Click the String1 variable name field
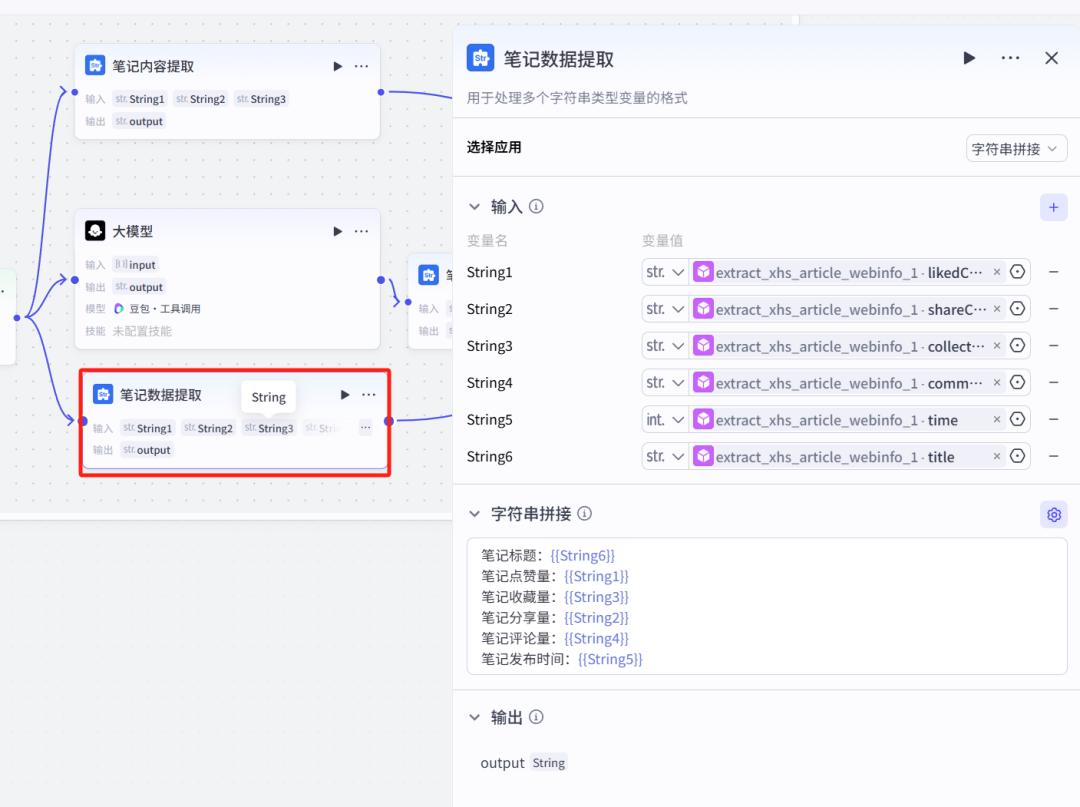Viewport: 1080px width, 807px height. click(x=489, y=272)
